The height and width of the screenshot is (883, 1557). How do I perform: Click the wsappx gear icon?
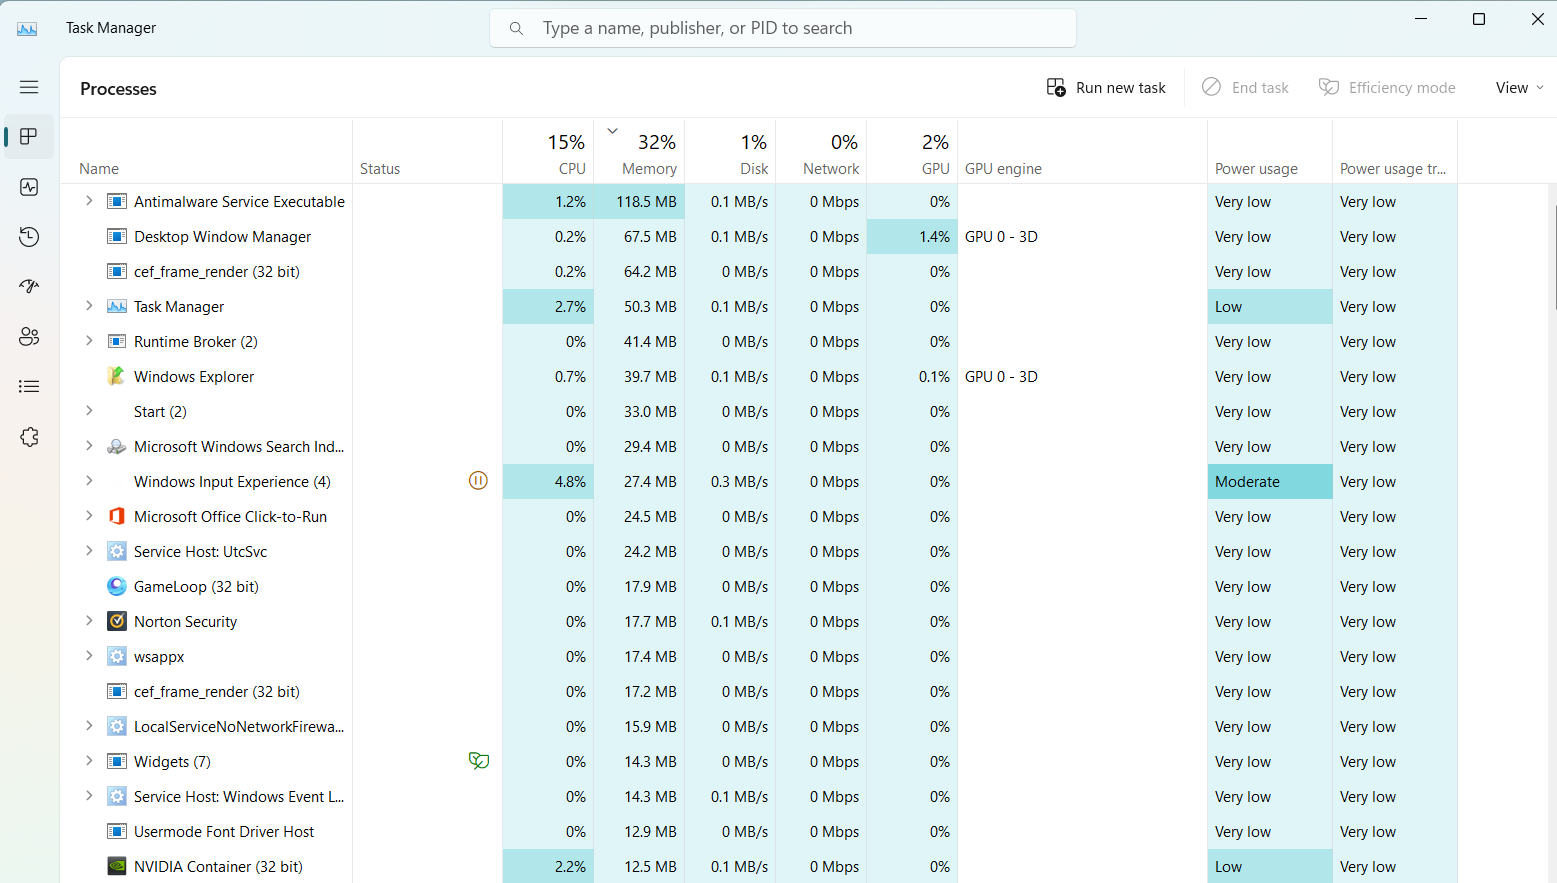[x=117, y=656]
